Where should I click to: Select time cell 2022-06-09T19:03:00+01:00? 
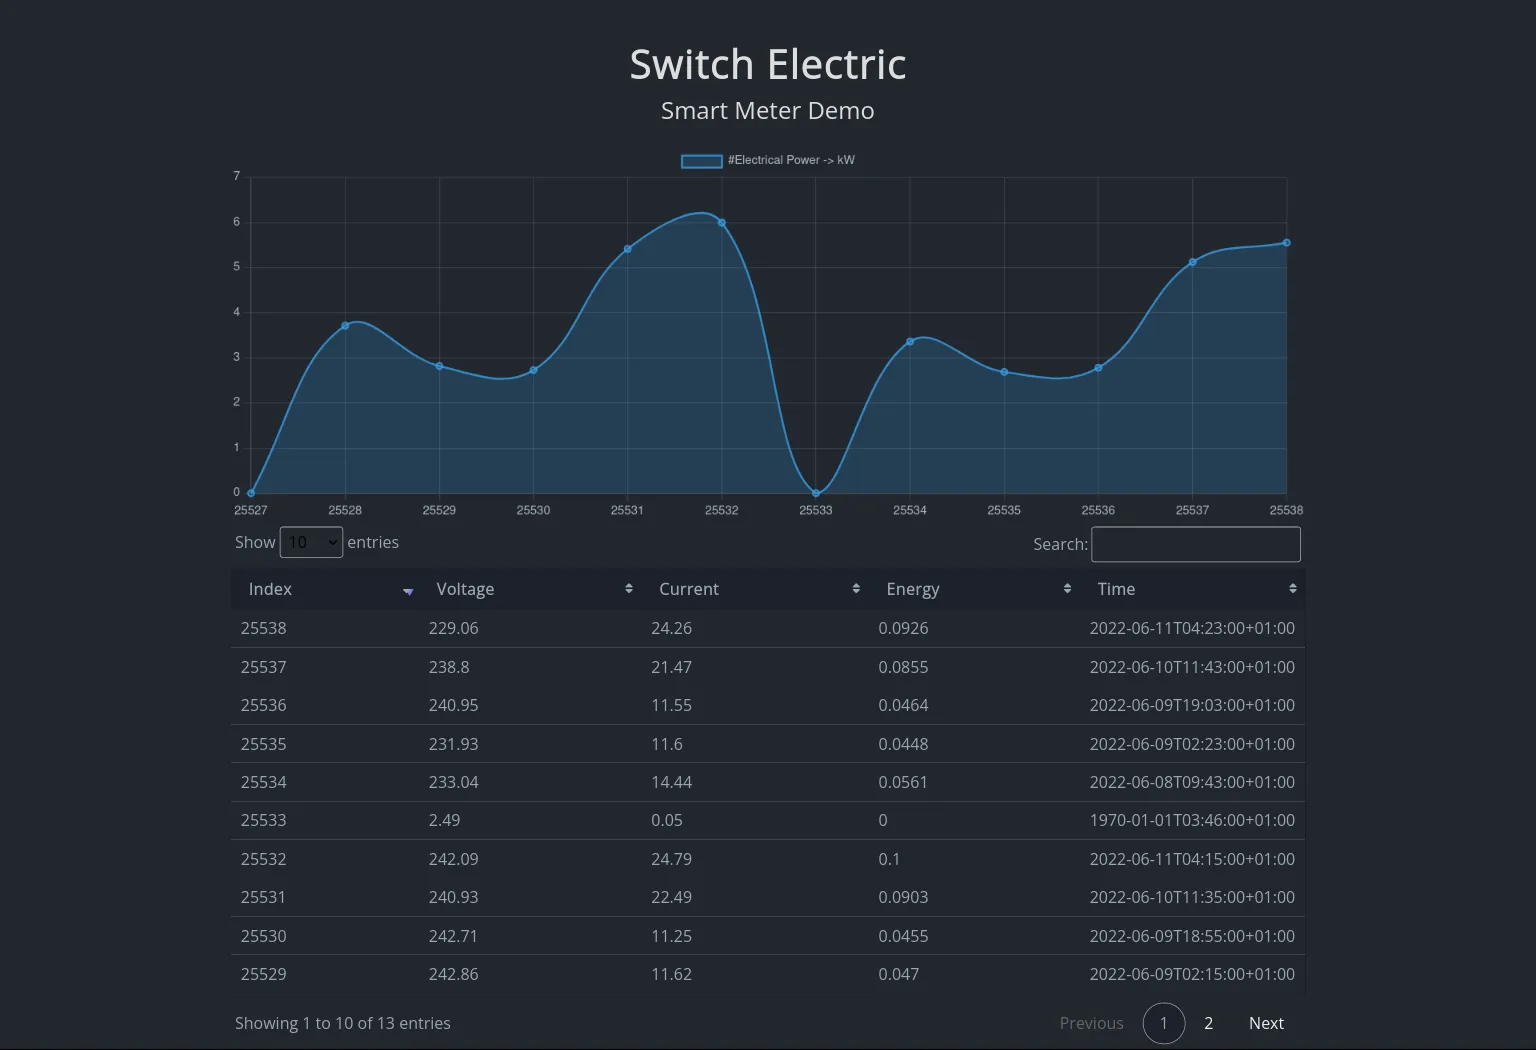(1192, 705)
